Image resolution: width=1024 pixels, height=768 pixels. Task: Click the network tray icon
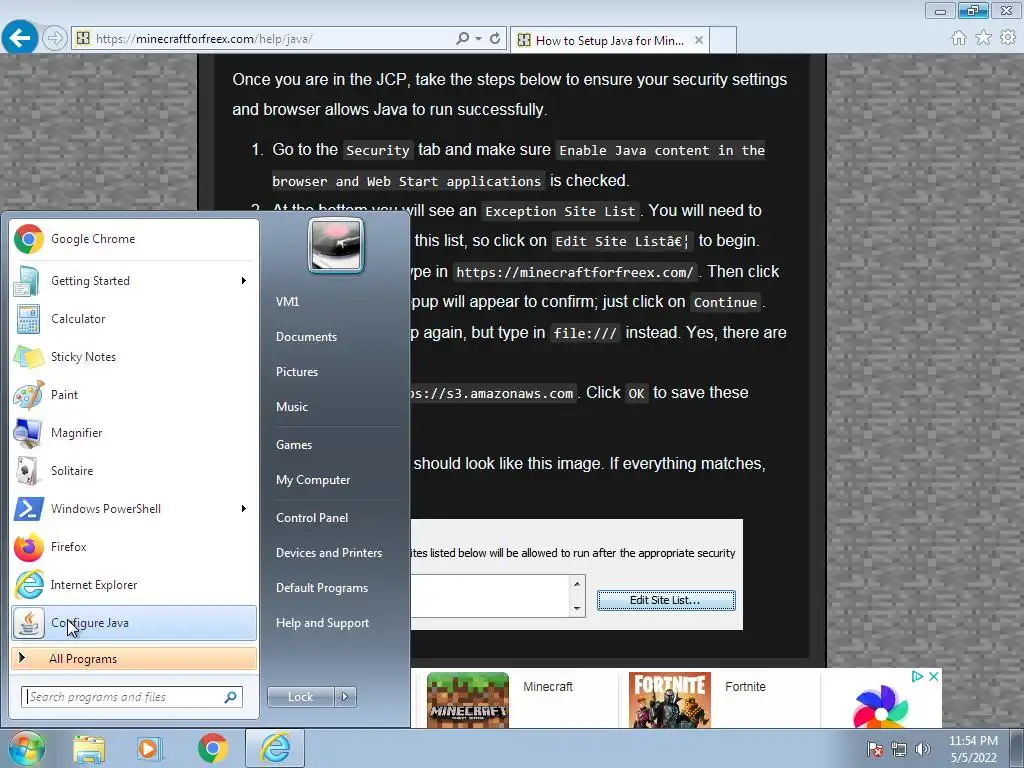click(x=899, y=749)
